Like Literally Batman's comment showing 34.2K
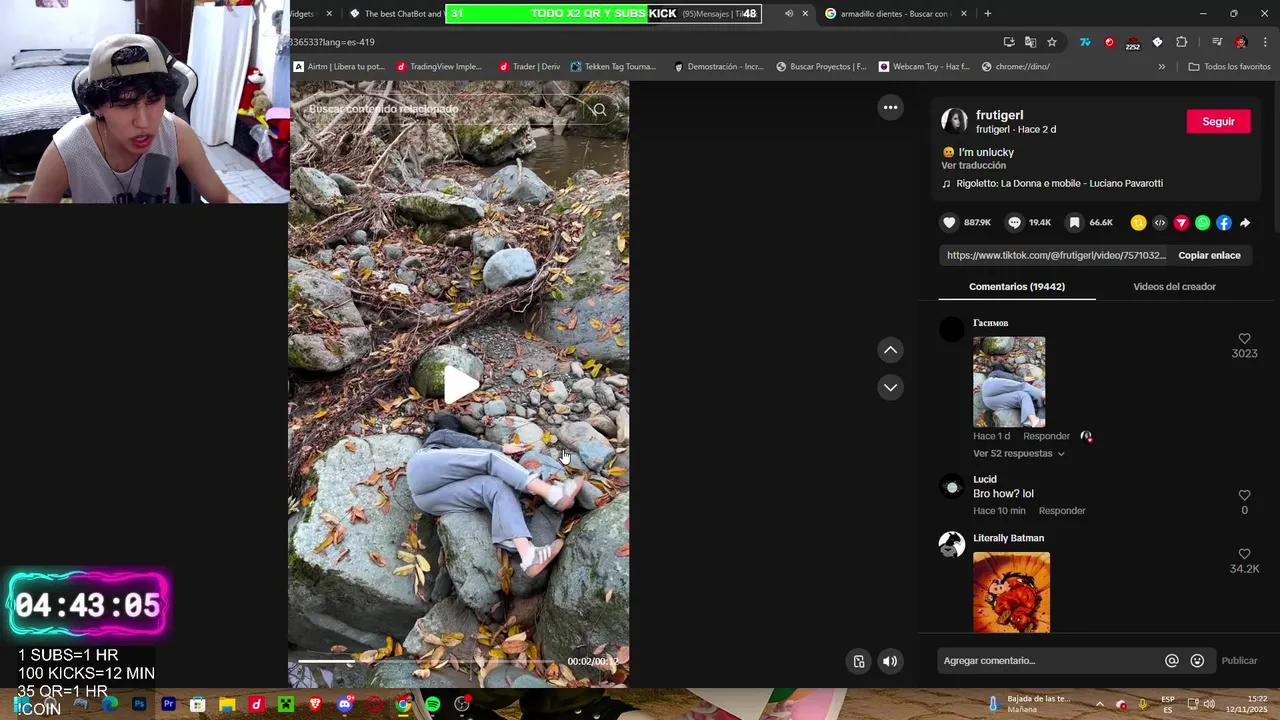Viewport: 1280px width, 720px height. 1244,554
